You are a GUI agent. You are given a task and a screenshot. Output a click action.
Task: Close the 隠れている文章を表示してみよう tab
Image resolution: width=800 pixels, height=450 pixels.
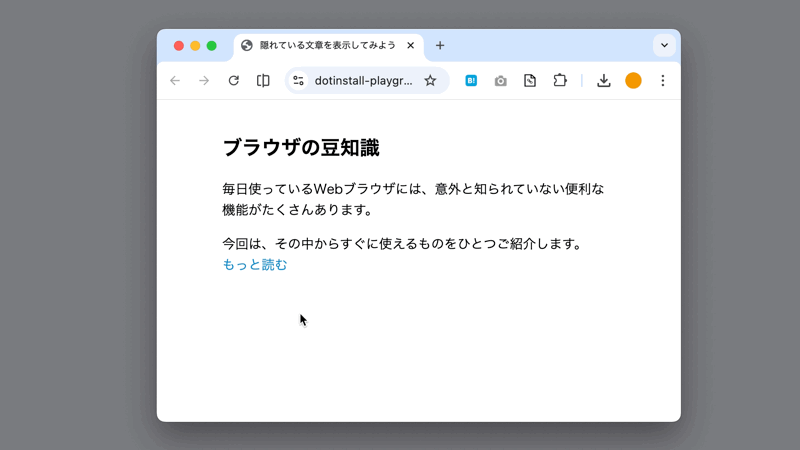click(411, 45)
